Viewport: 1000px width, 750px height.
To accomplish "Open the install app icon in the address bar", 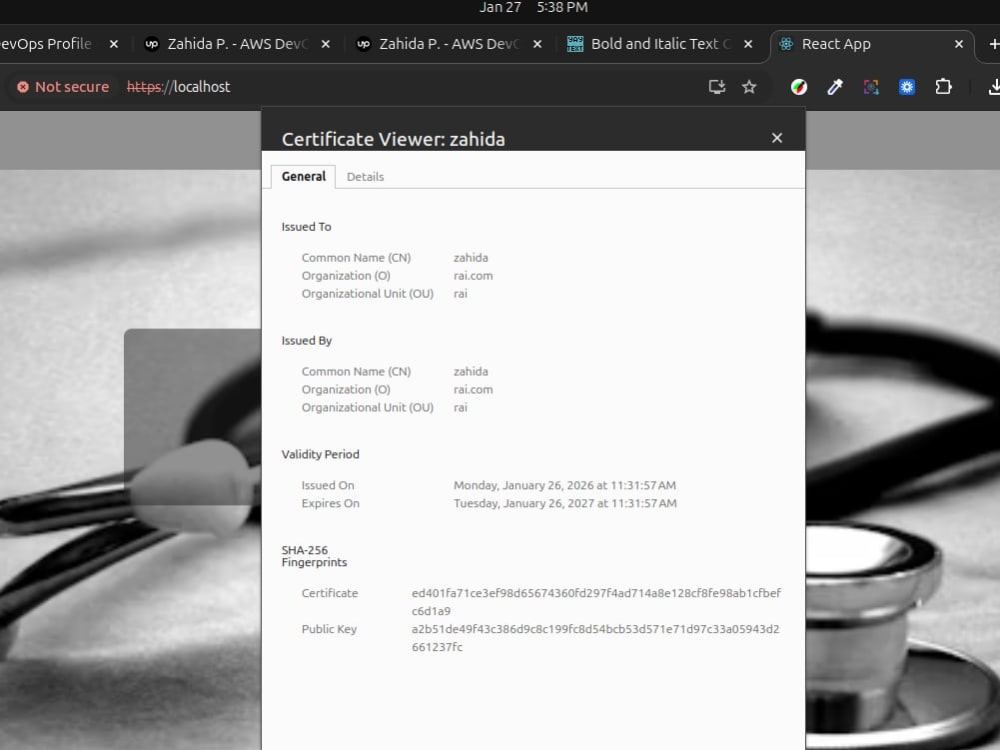I will pyautogui.click(x=717, y=87).
